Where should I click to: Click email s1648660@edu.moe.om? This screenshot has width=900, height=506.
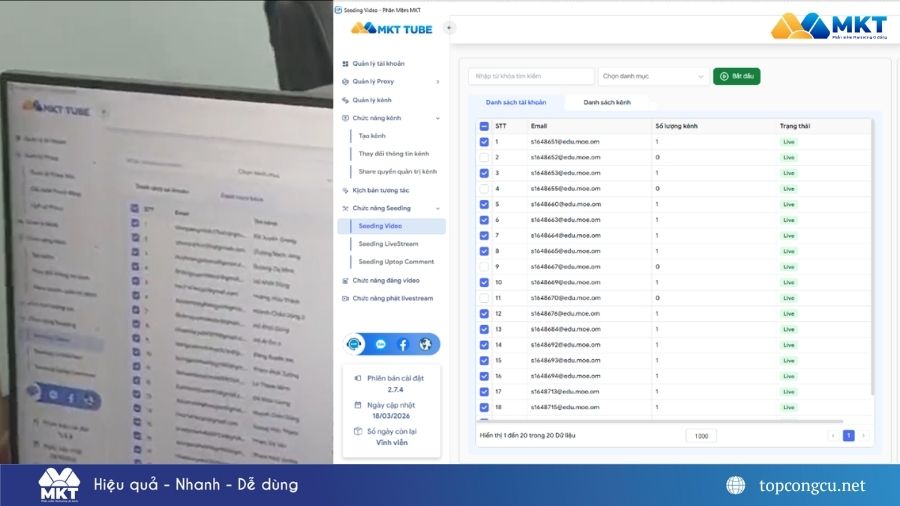click(x=565, y=204)
